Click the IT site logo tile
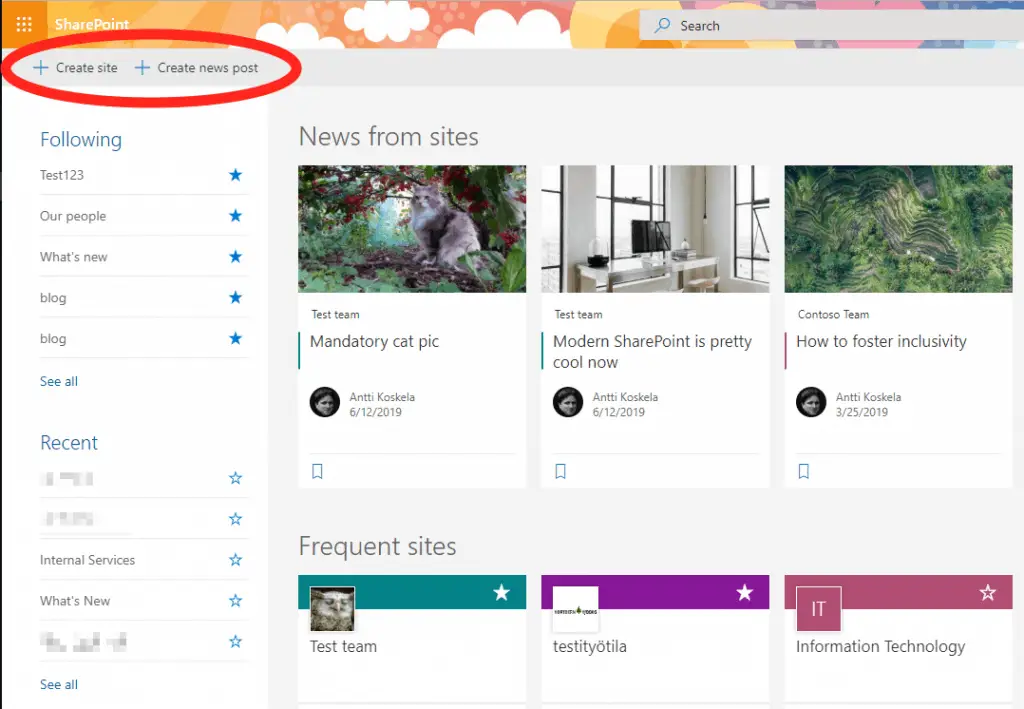This screenshot has width=1024, height=709. [x=818, y=608]
